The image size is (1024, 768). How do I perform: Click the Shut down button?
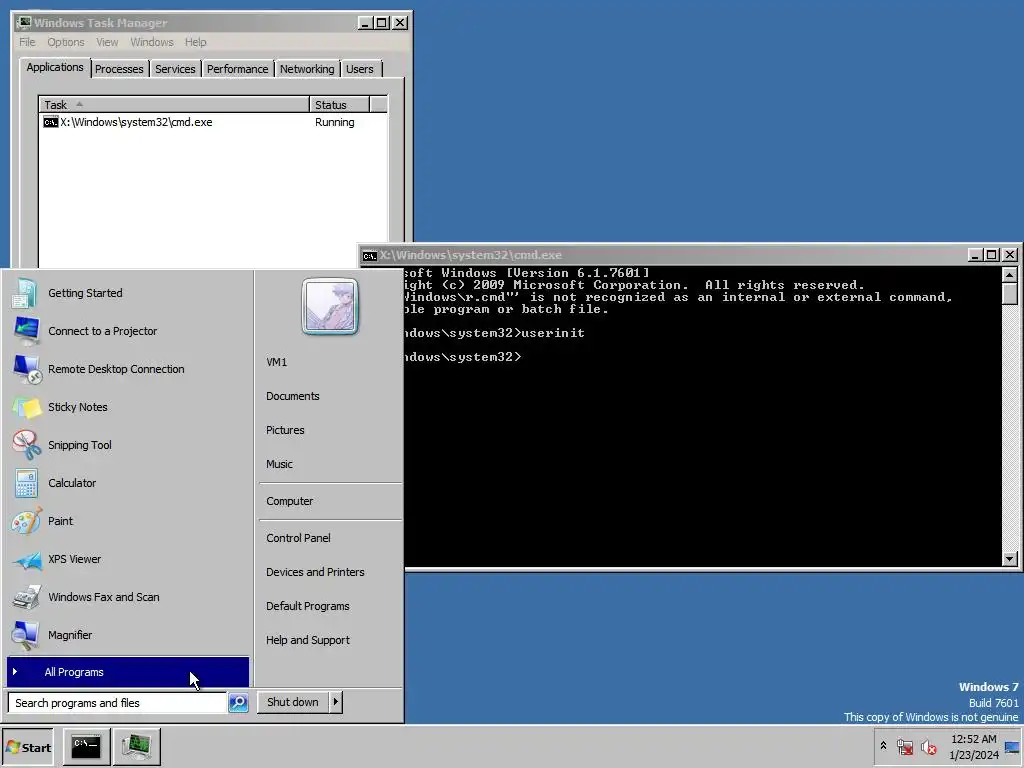point(293,702)
